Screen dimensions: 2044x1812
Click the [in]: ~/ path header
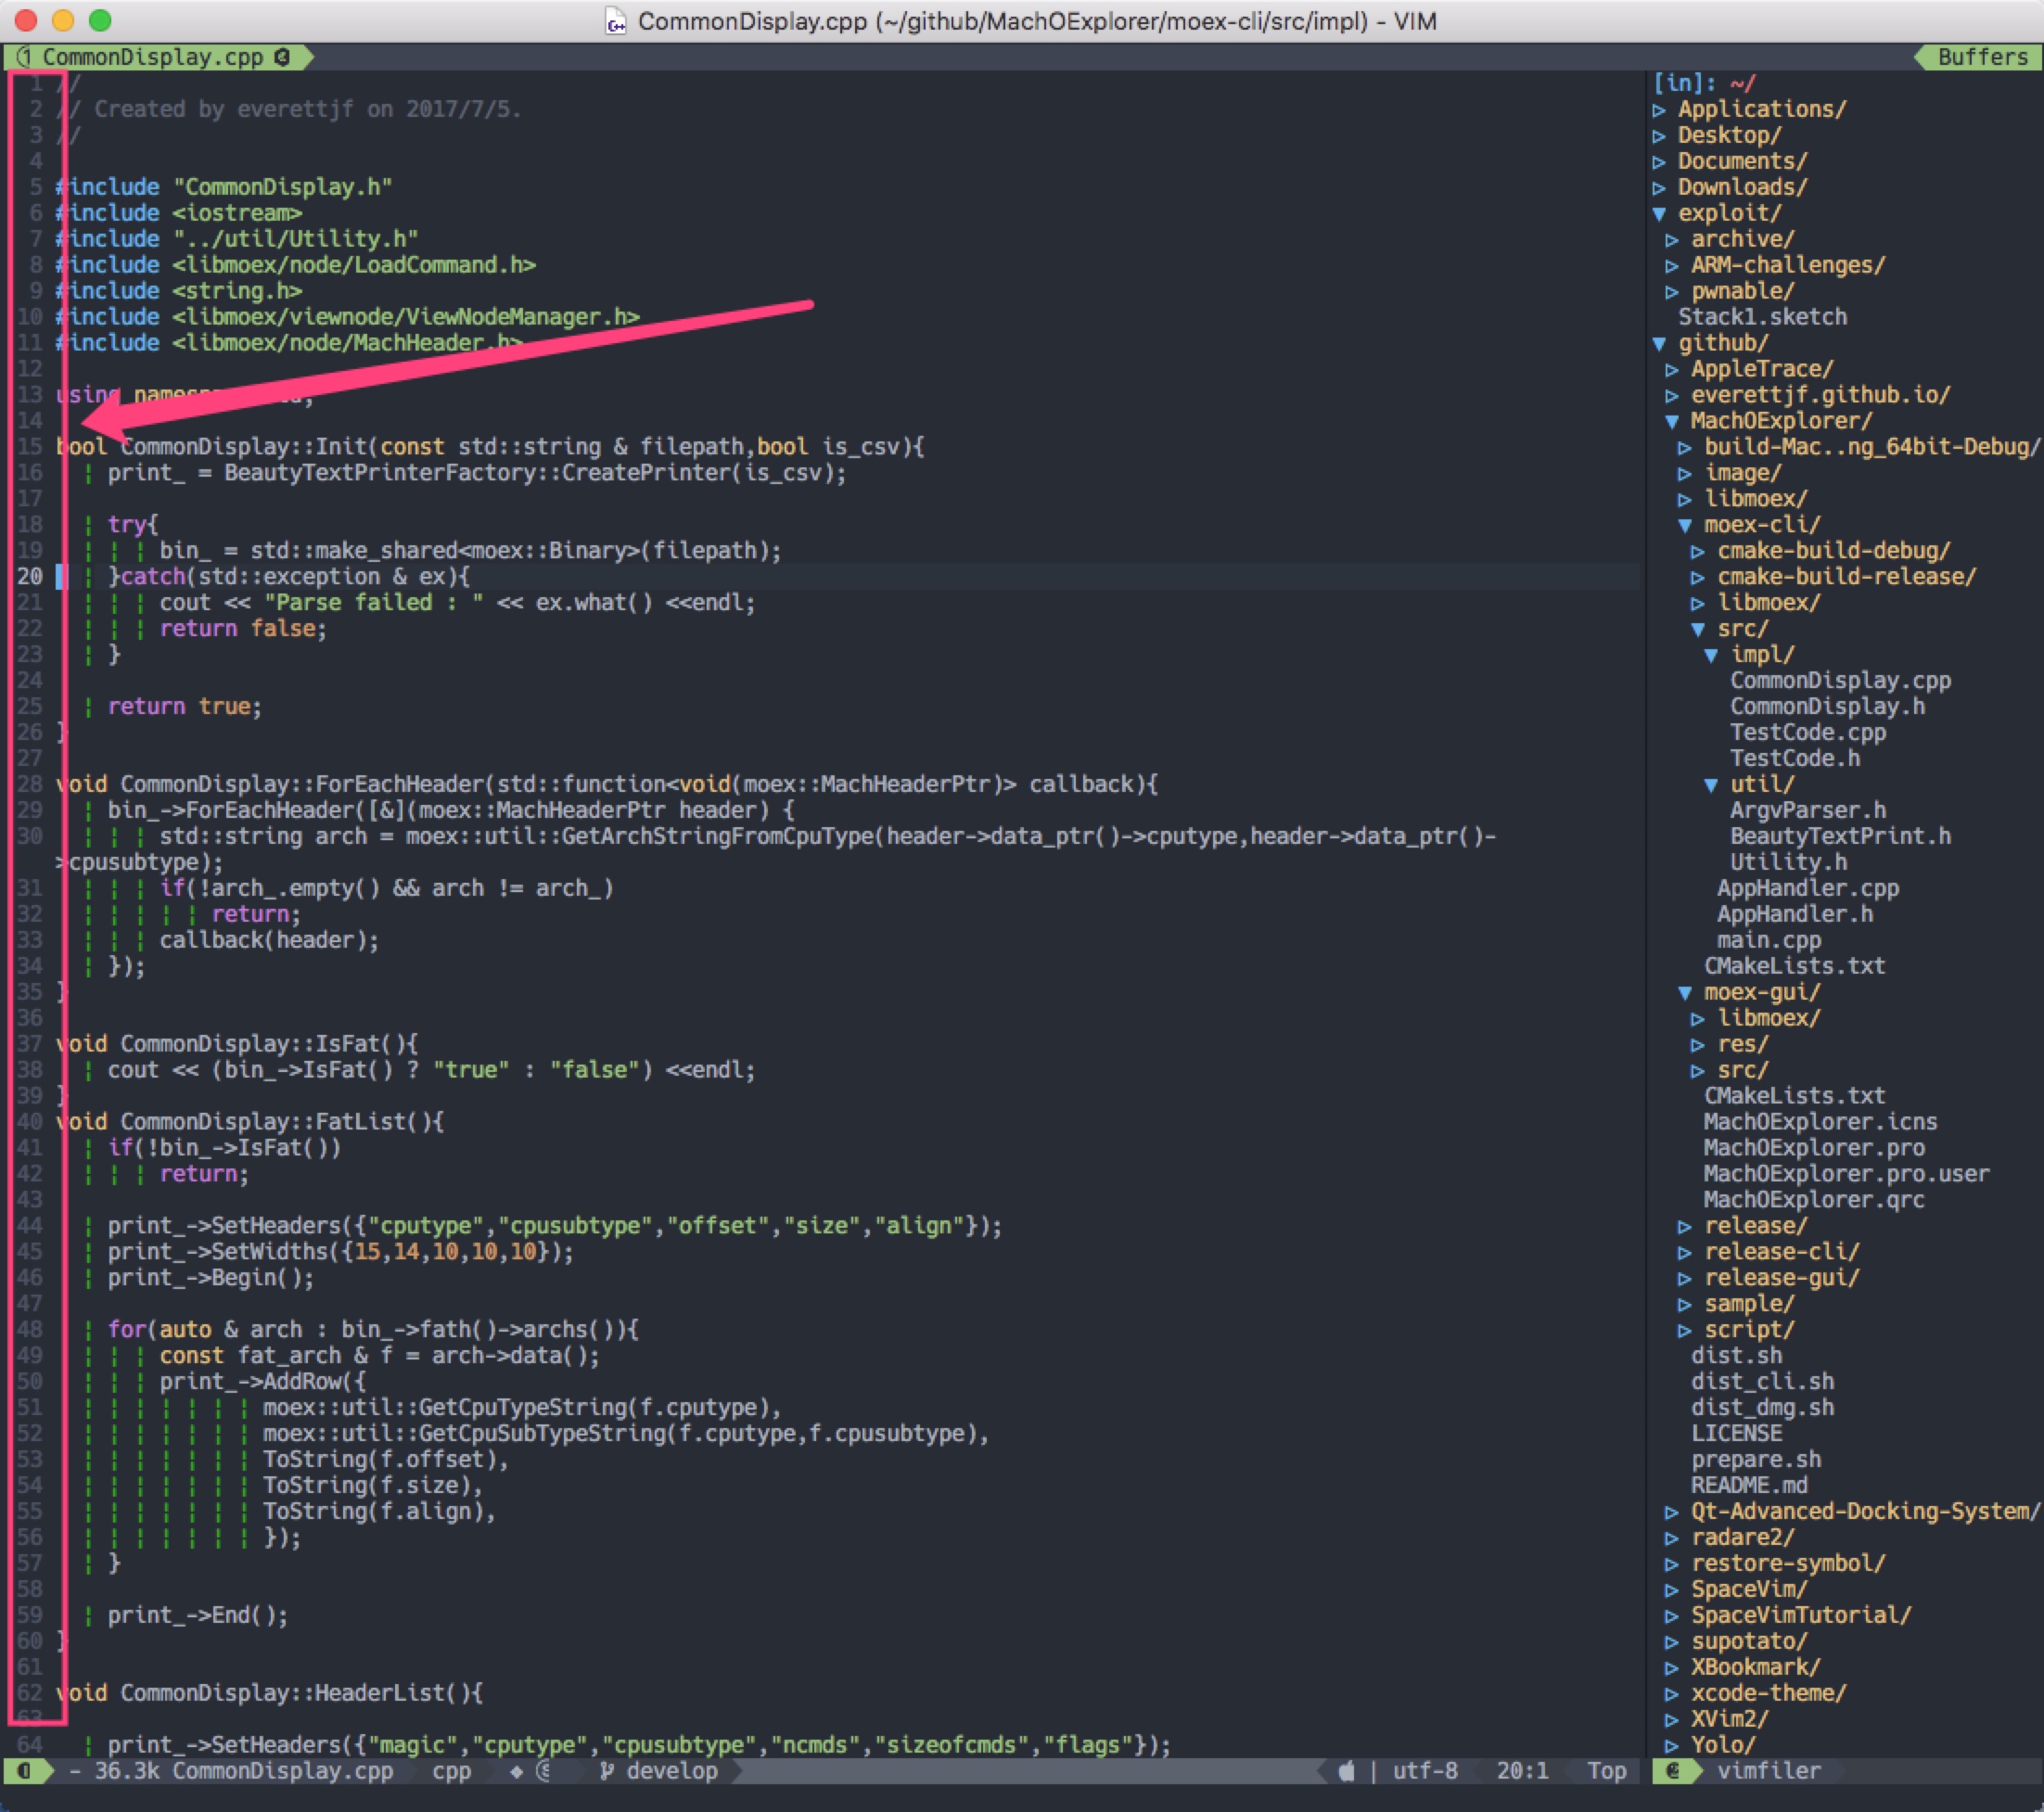point(1704,83)
